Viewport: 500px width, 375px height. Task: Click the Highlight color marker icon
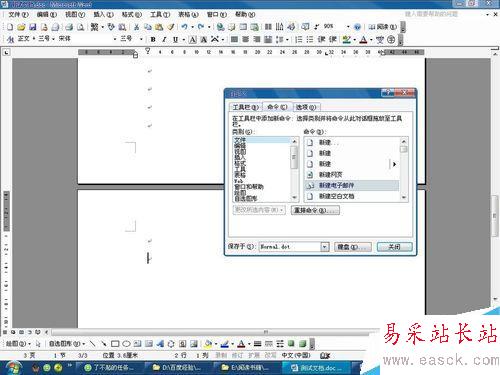click(x=347, y=39)
